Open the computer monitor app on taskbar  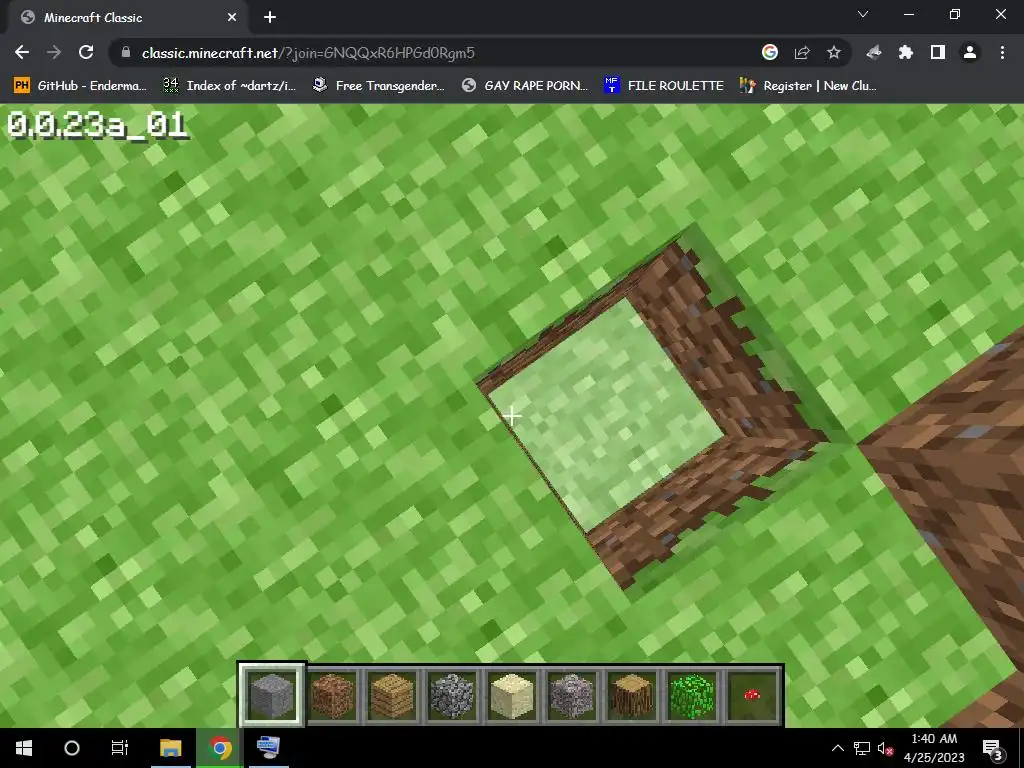pos(268,748)
